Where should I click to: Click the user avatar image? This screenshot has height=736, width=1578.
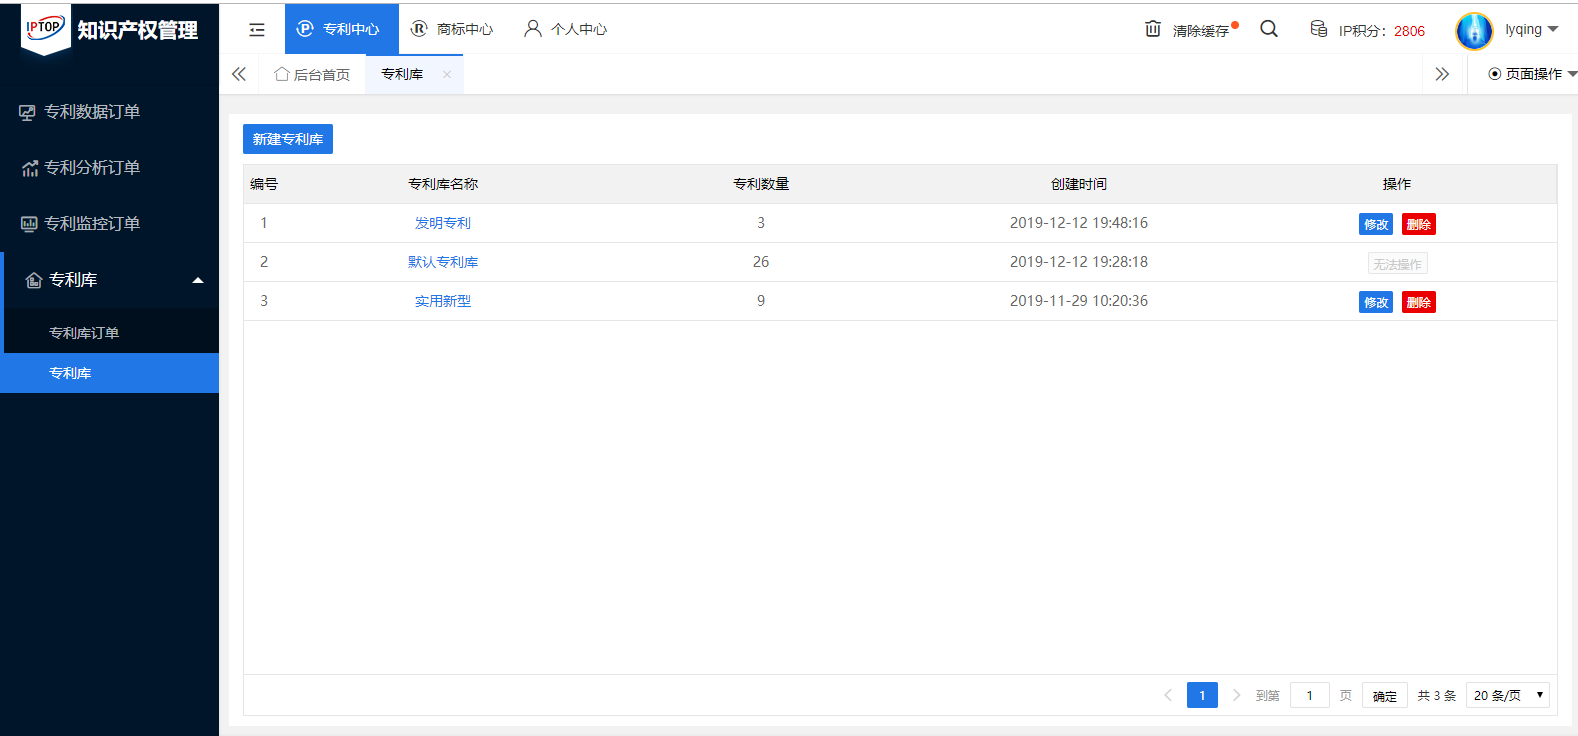click(1474, 31)
